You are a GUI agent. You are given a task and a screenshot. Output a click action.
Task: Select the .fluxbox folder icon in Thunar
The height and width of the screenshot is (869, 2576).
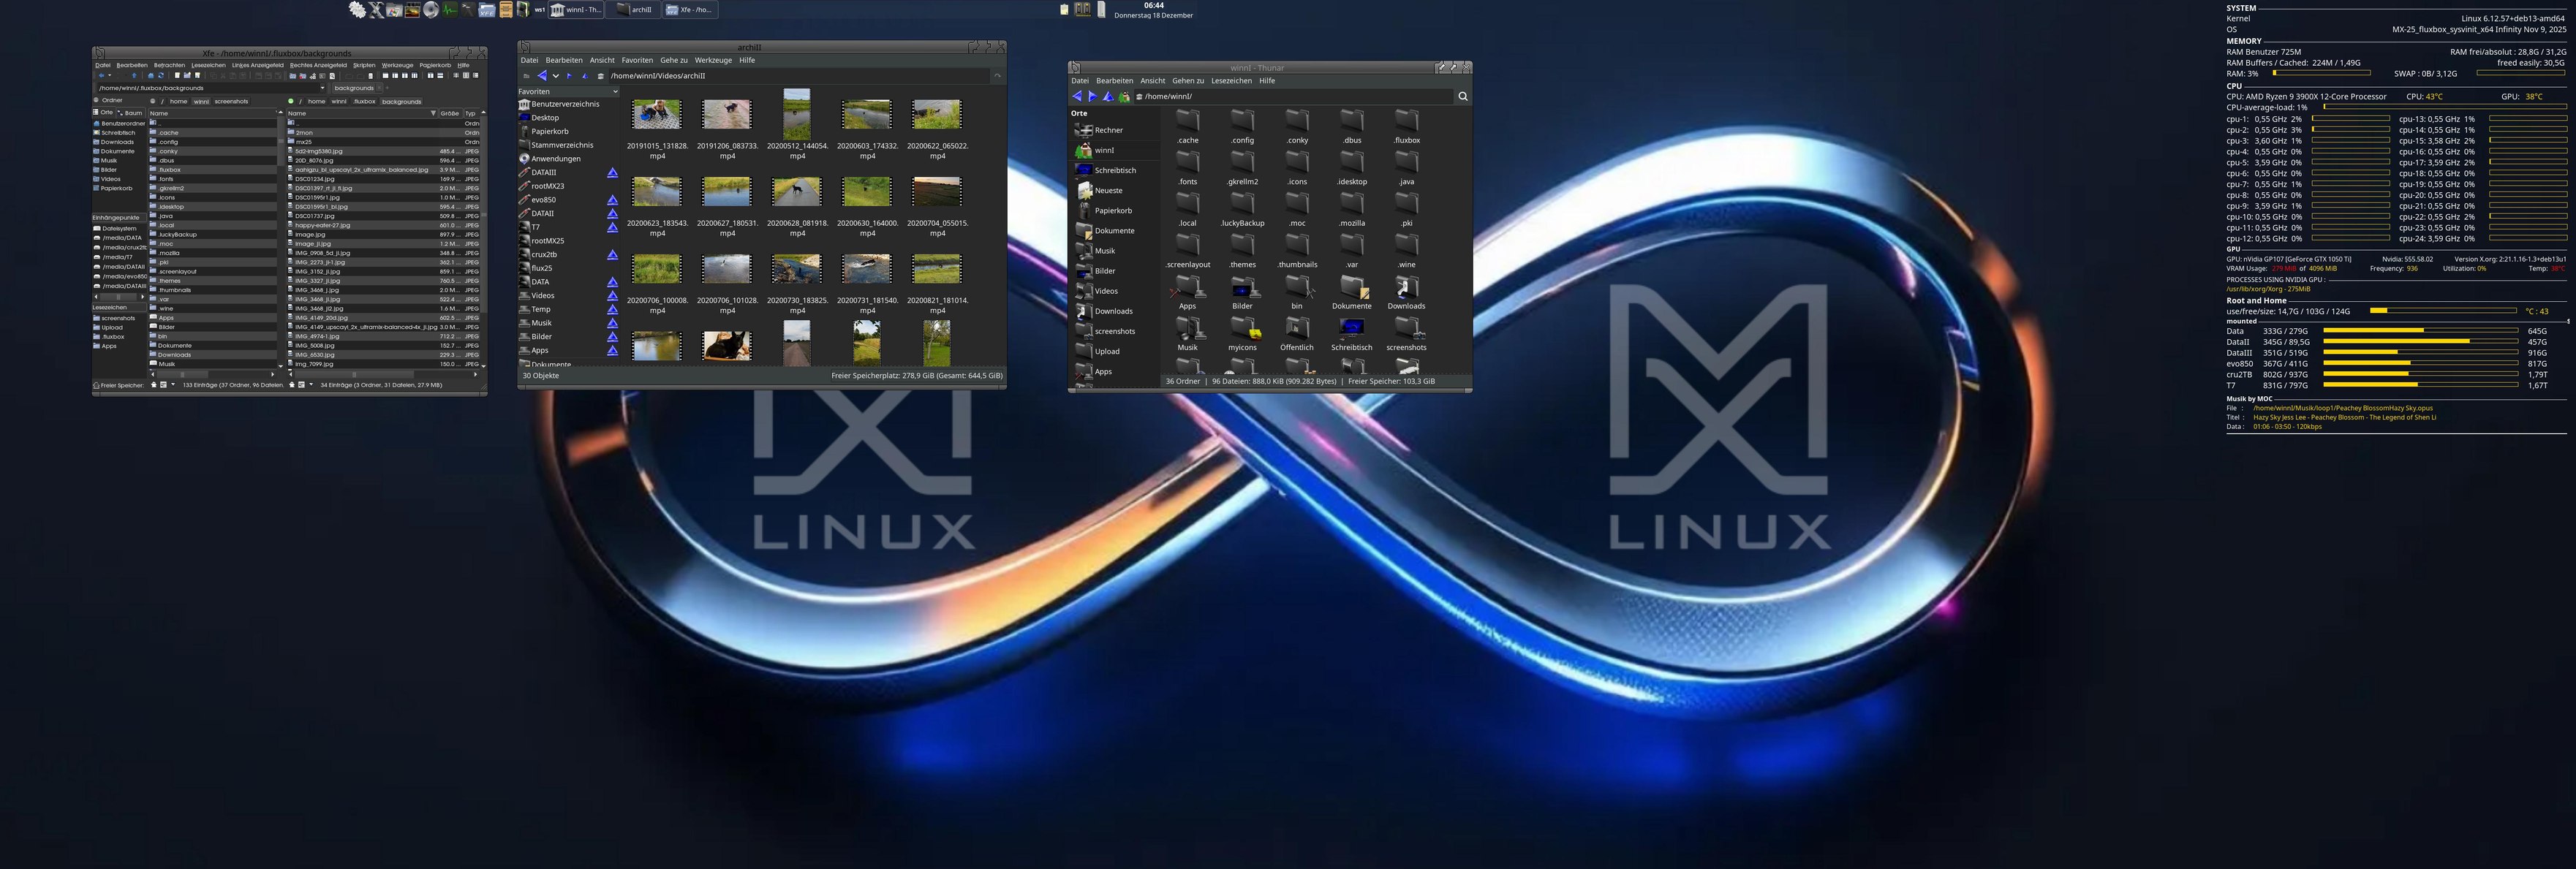(x=1407, y=120)
